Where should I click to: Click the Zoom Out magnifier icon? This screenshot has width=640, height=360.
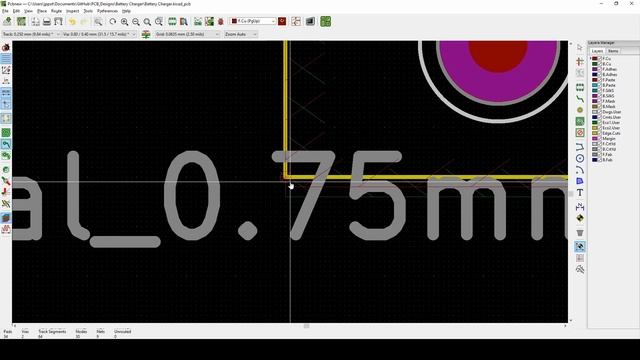[136, 22]
